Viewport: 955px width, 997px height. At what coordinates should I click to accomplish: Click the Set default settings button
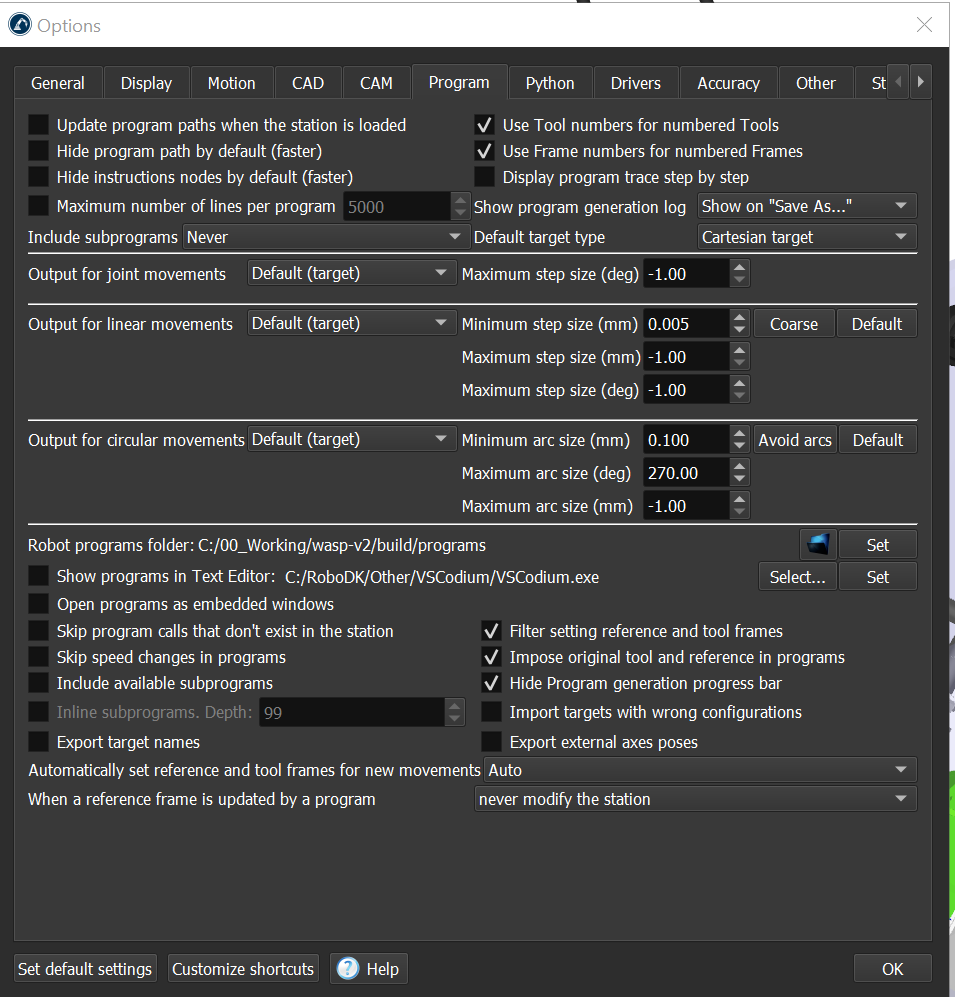pos(85,968)
